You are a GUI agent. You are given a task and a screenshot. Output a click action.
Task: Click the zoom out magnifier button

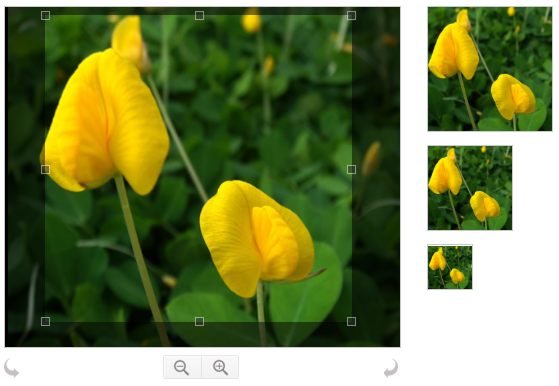point(182,367)
